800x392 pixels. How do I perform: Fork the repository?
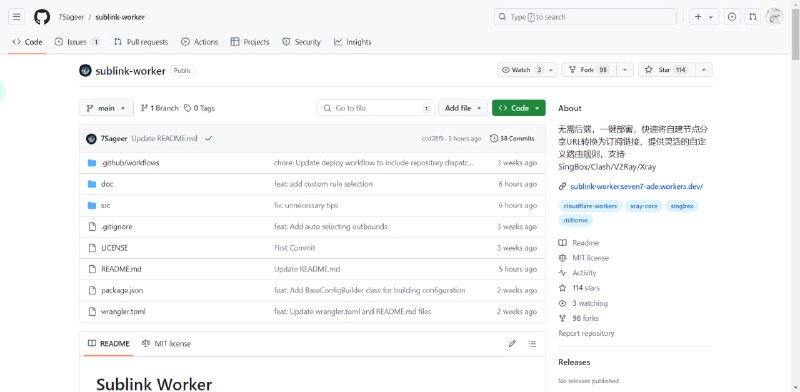pos(589,70)
